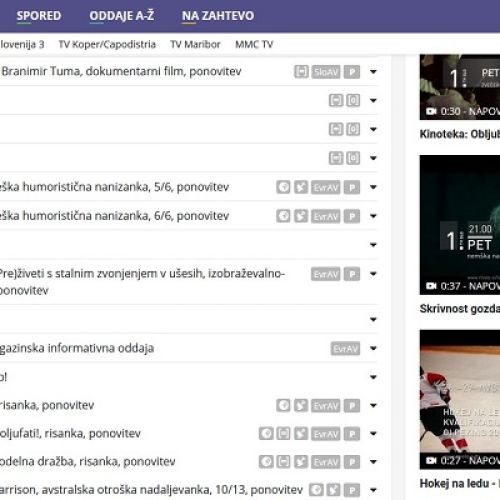Expand the humoristična nanizanka 6/6 row
Screen dimensions: 500x500
[373, 216]
